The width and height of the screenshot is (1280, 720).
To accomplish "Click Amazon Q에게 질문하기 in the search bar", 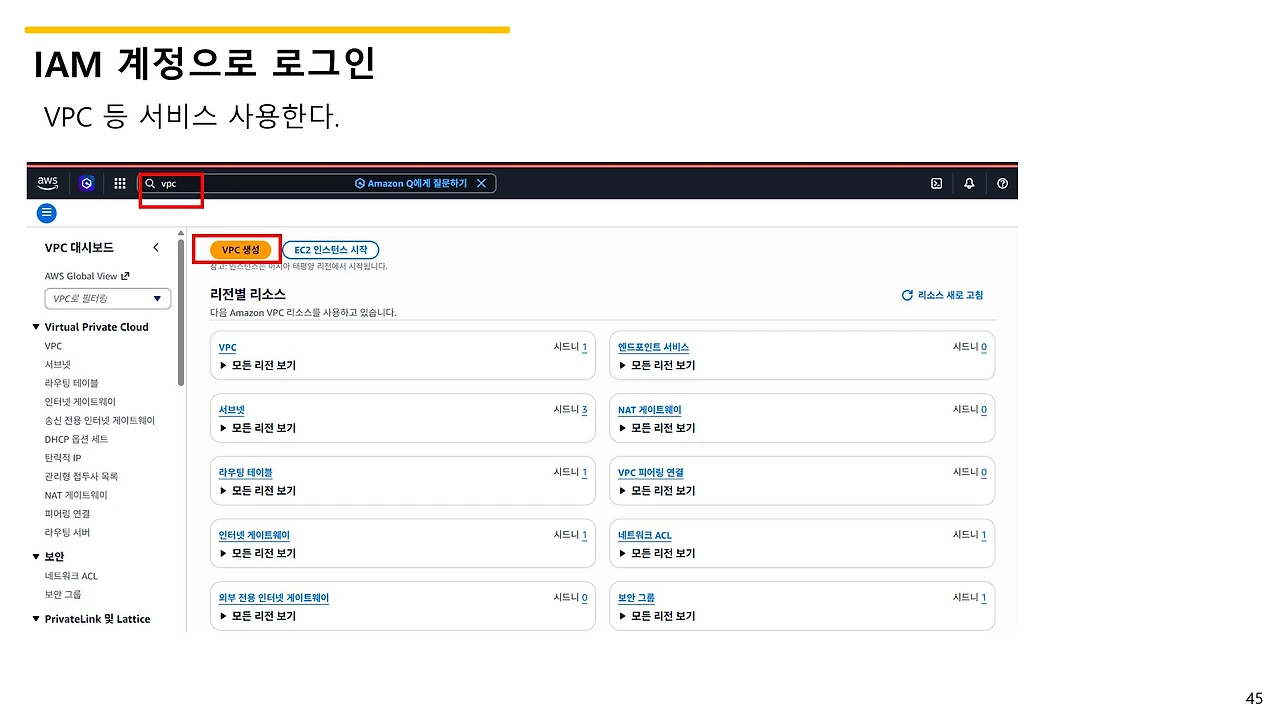I will coord(410,183).
